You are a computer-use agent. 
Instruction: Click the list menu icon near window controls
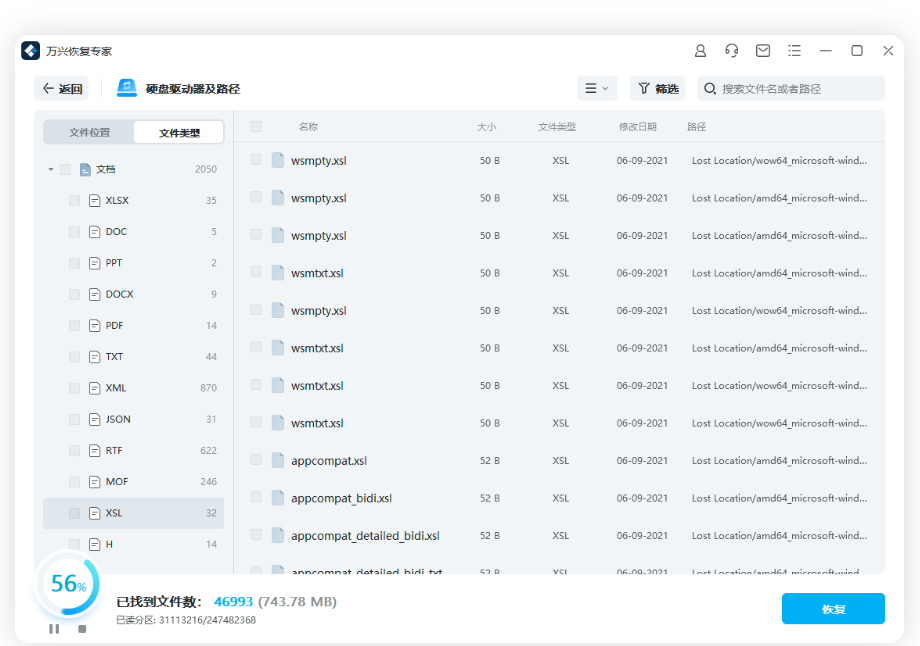tap(796, 50)
